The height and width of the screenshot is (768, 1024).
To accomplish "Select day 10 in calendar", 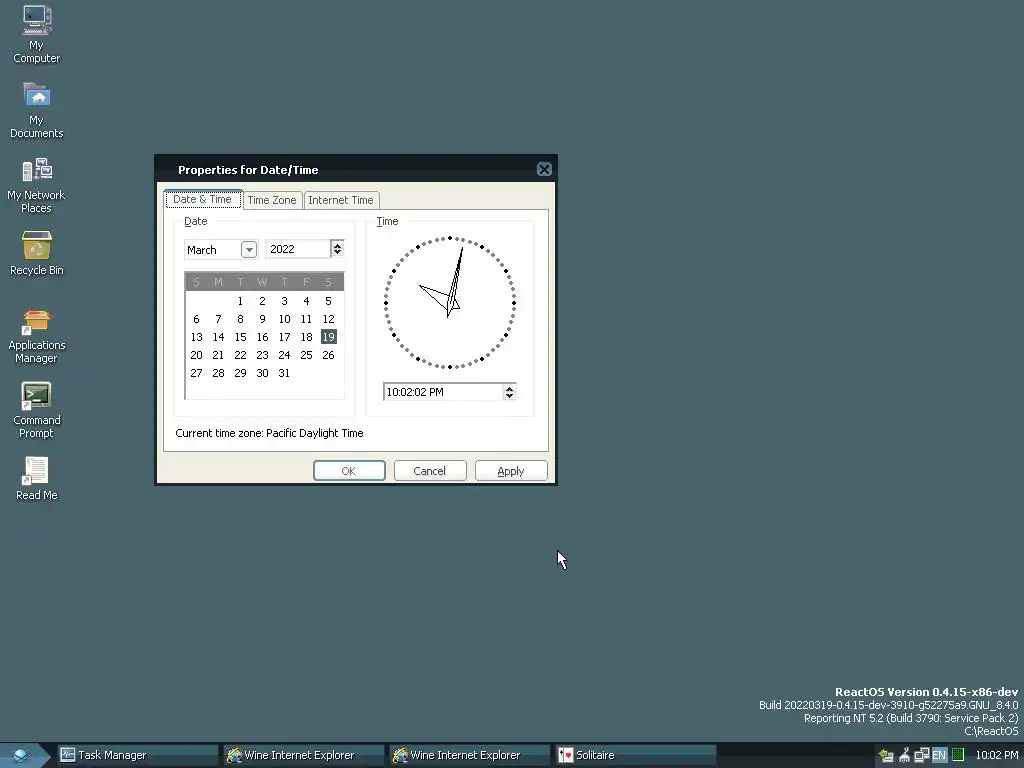I will point(284,319).
